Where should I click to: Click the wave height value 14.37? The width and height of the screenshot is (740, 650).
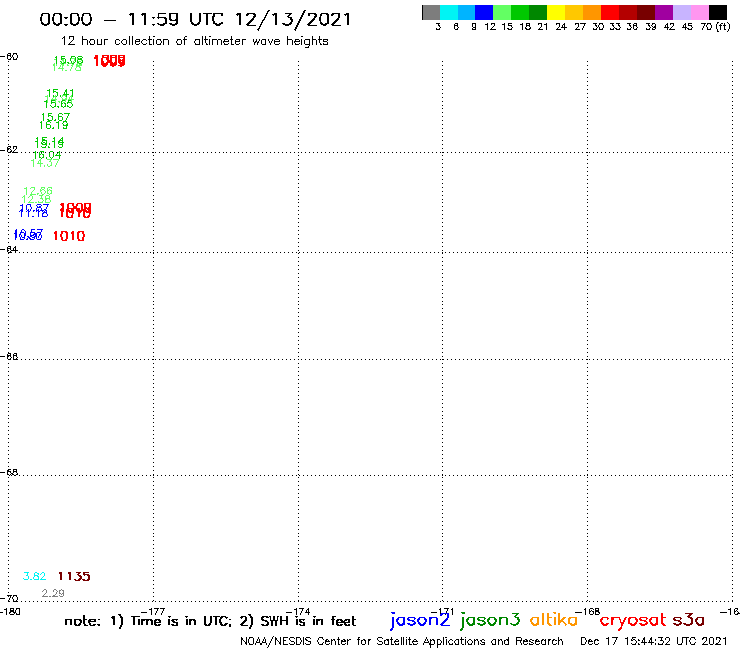45,163
